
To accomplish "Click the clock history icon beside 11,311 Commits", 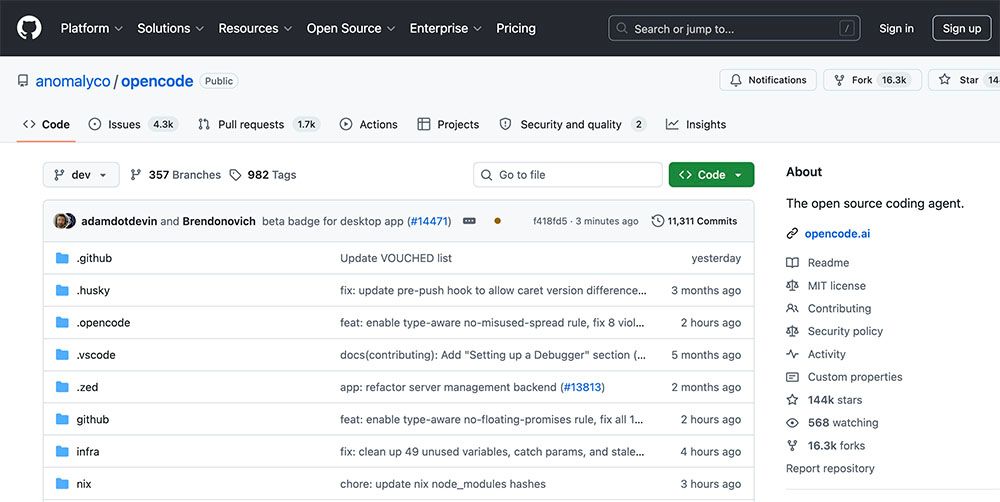I will (x=658, y=221).
